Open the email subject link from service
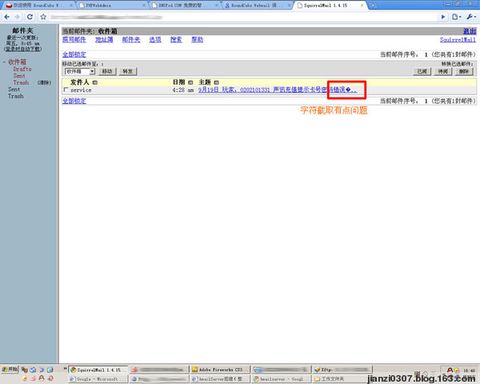The height and width of the screenshot is (384, 480). point(277,90)
